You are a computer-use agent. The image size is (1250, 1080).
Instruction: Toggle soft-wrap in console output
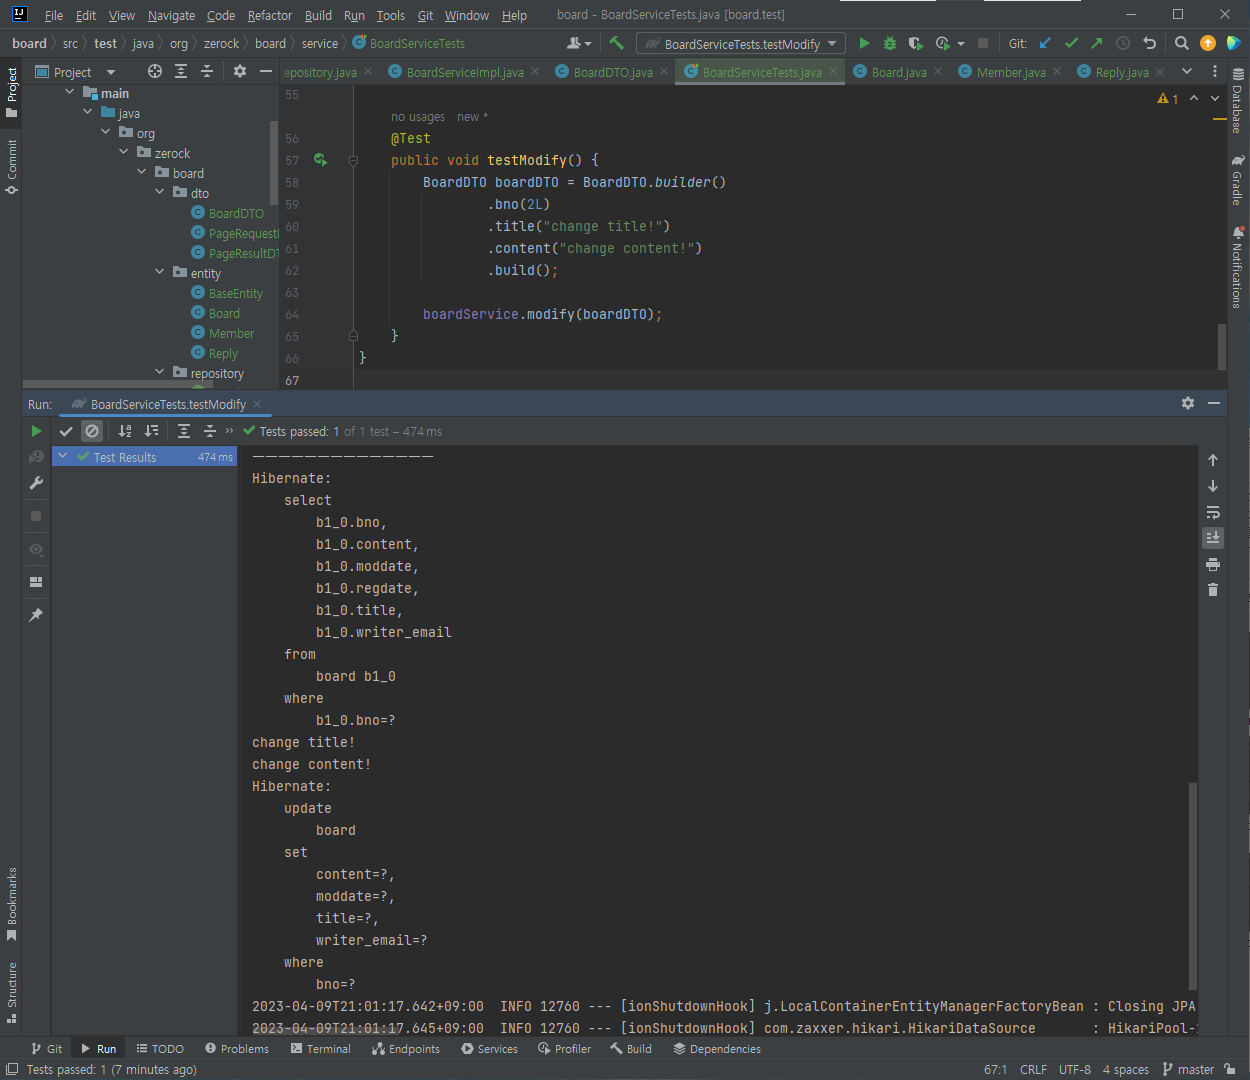[x=1213, y=512]
